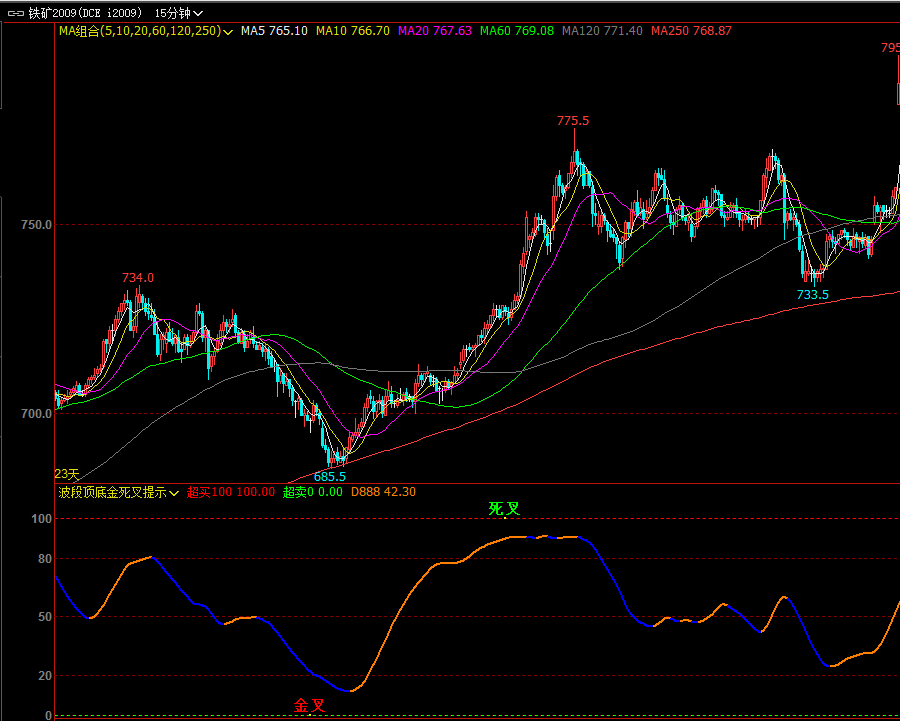The height and width of the screenshot is (721, 900).
Task: Click the 铁矿2009(DCE i2009) contract title
Action: pos(88,13)
